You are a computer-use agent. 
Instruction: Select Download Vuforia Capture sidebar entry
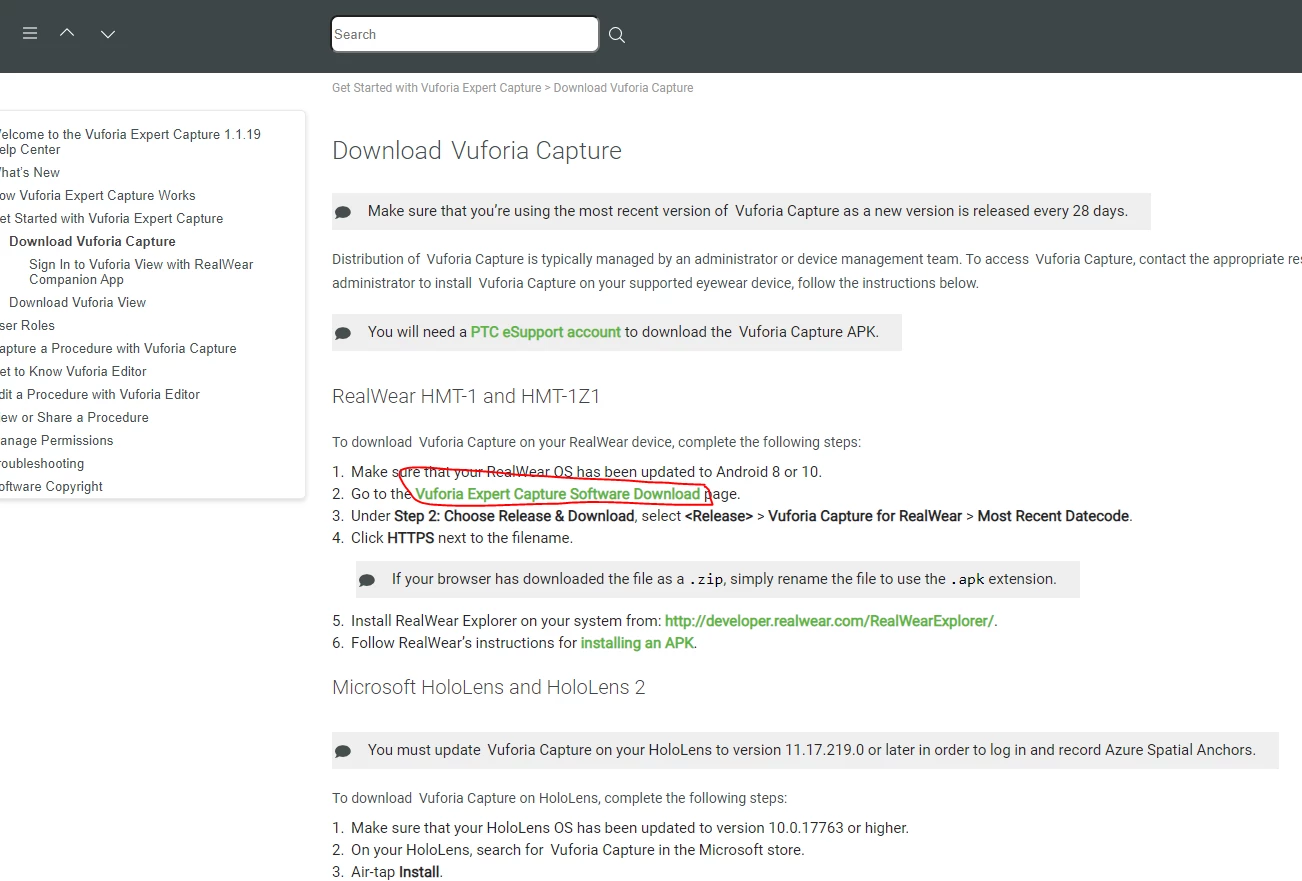(92, 241)
